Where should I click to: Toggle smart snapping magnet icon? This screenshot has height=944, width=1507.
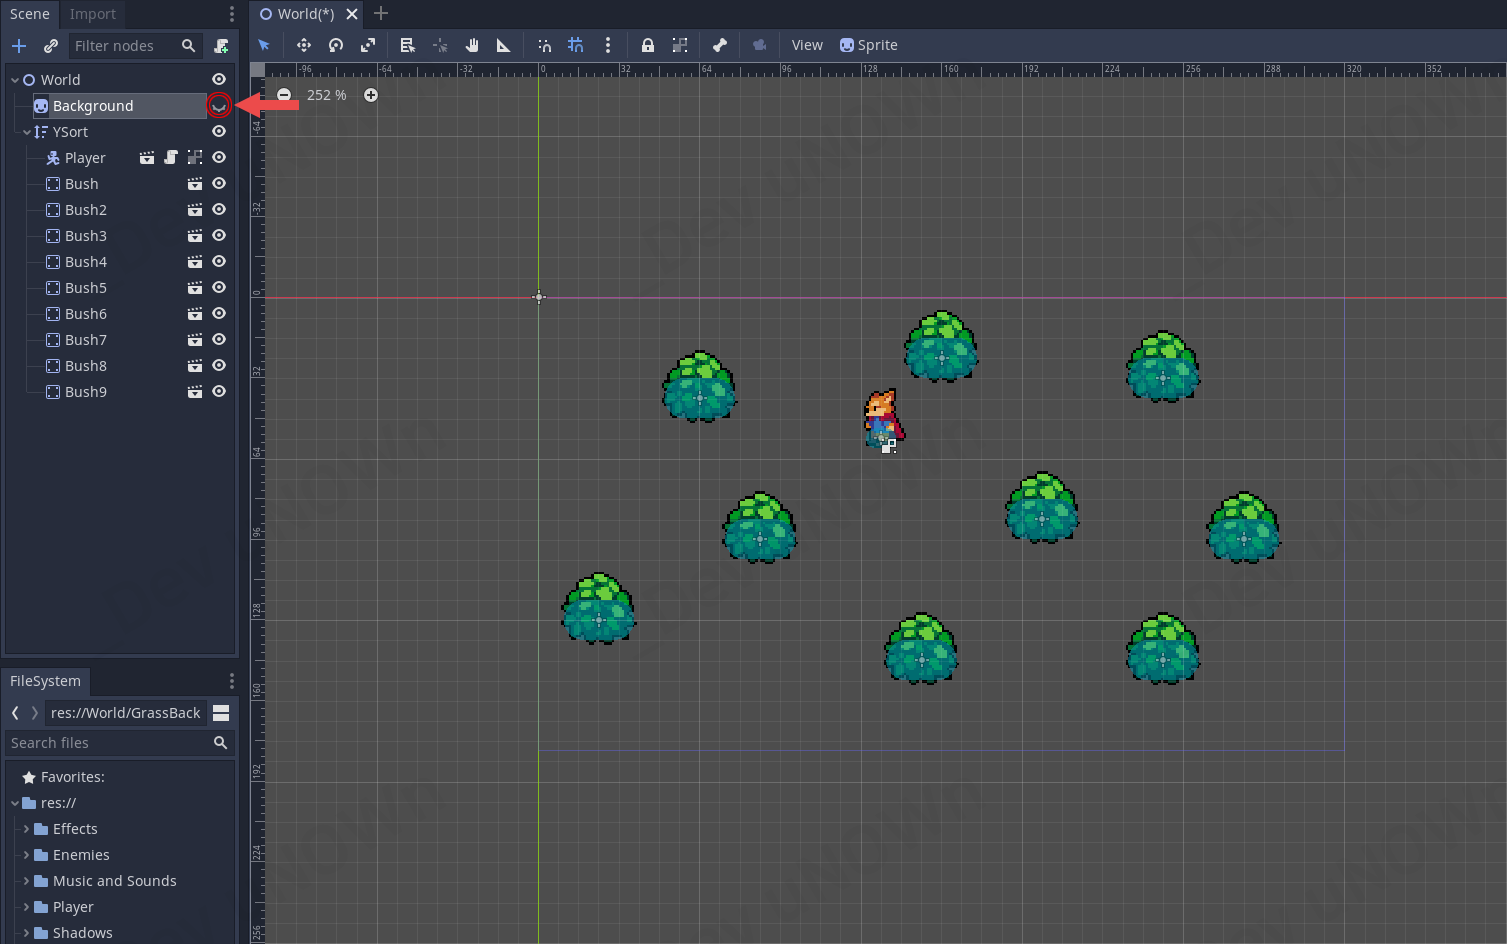click(544, 45)
